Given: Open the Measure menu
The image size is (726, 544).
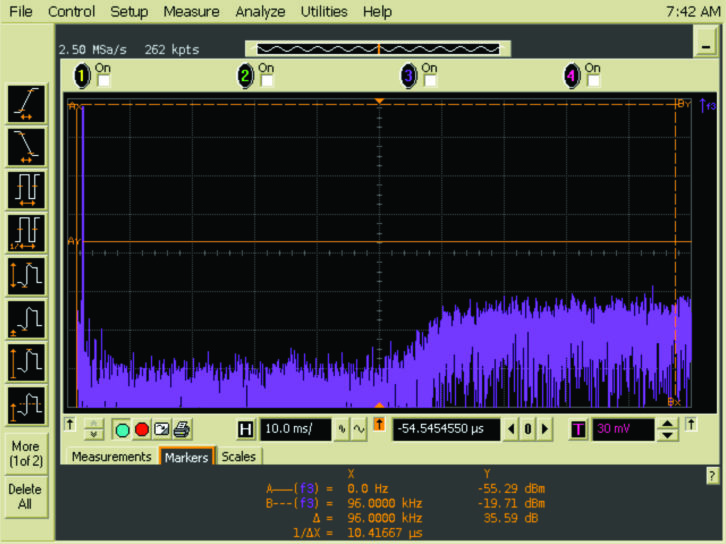Looking at the screenshot, I should tap(191, 11).
